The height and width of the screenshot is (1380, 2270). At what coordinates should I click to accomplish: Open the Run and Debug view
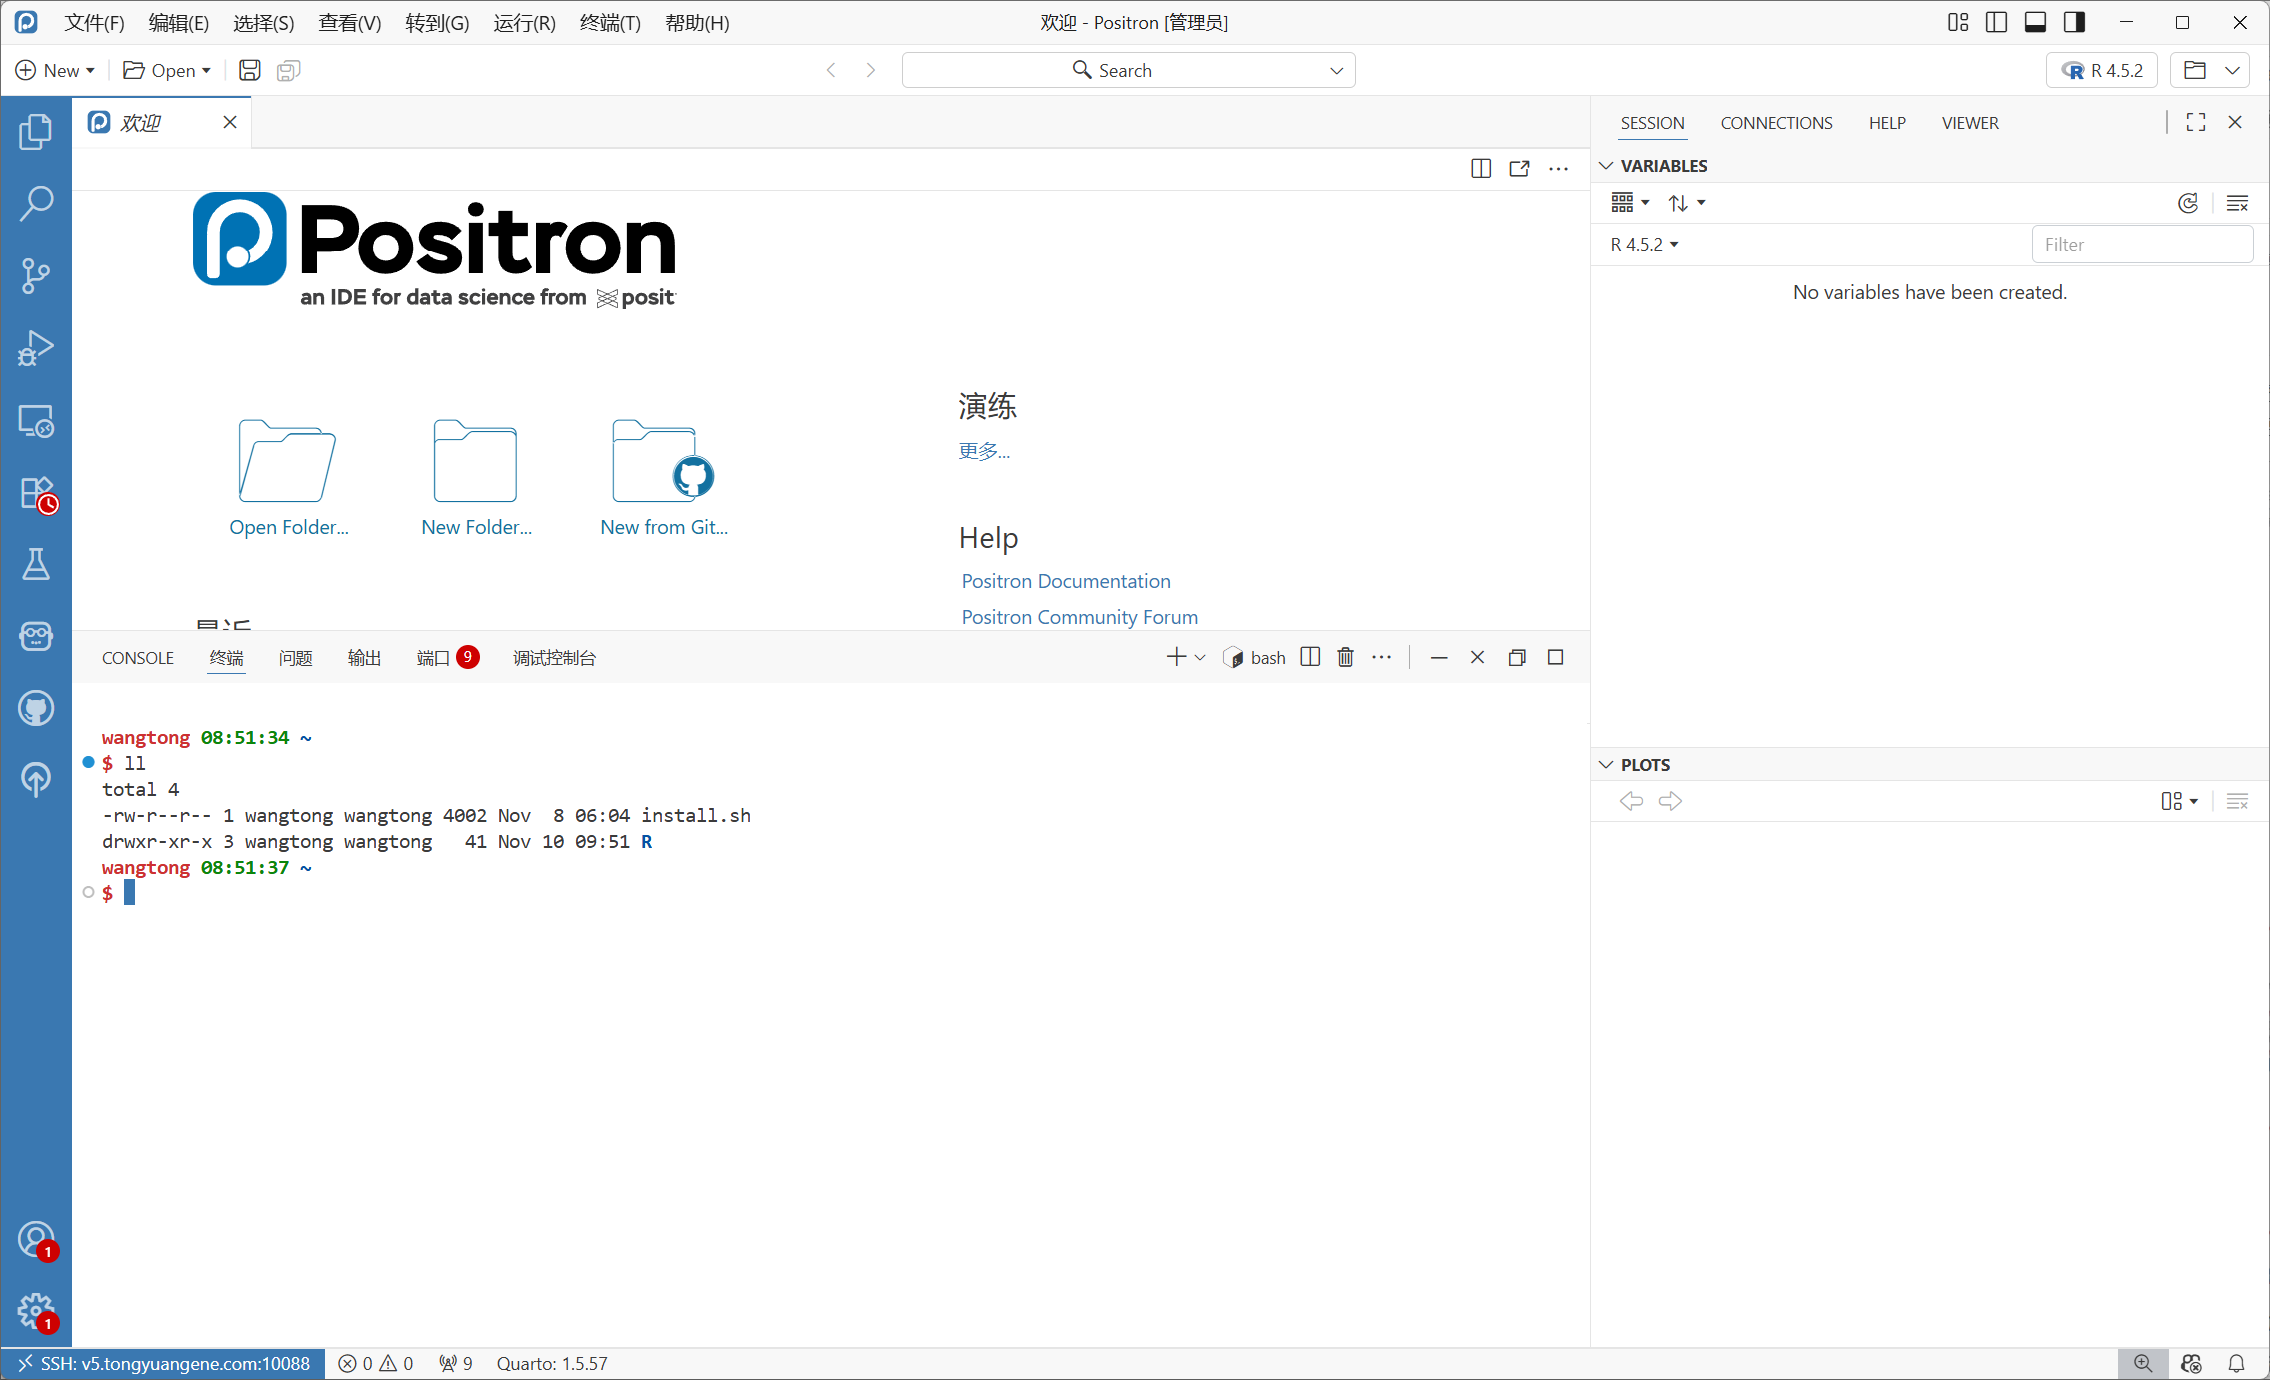[x=36, y=347]
